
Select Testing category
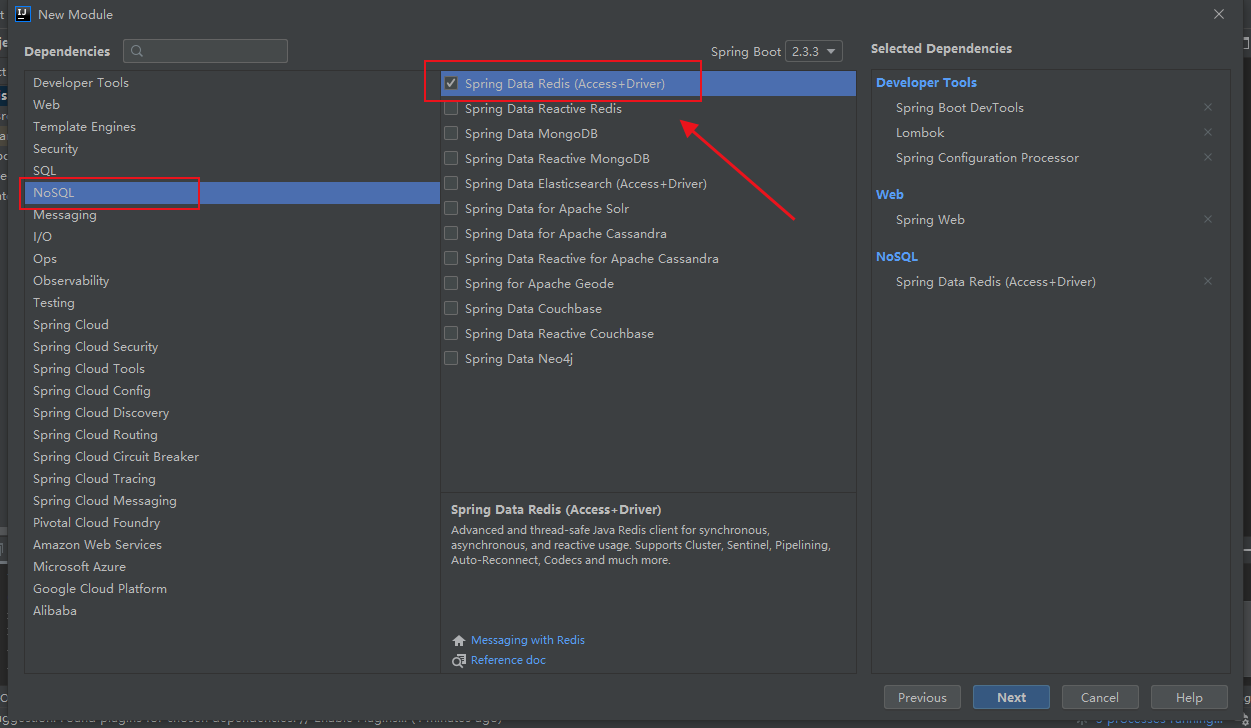point(232,302)
